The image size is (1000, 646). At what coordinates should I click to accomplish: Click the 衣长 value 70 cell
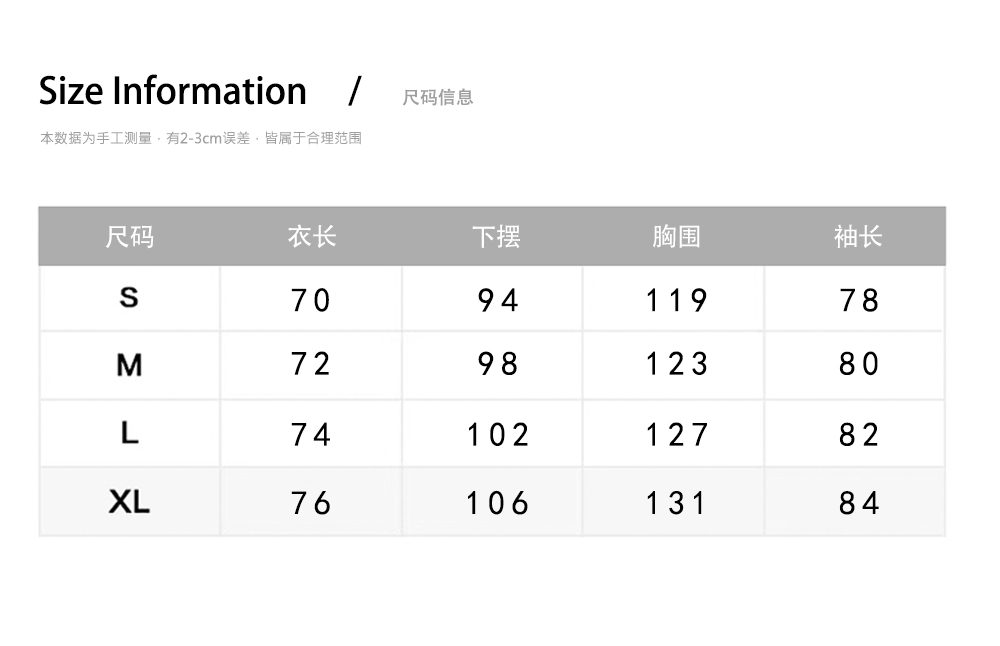[x=311, y=300]
